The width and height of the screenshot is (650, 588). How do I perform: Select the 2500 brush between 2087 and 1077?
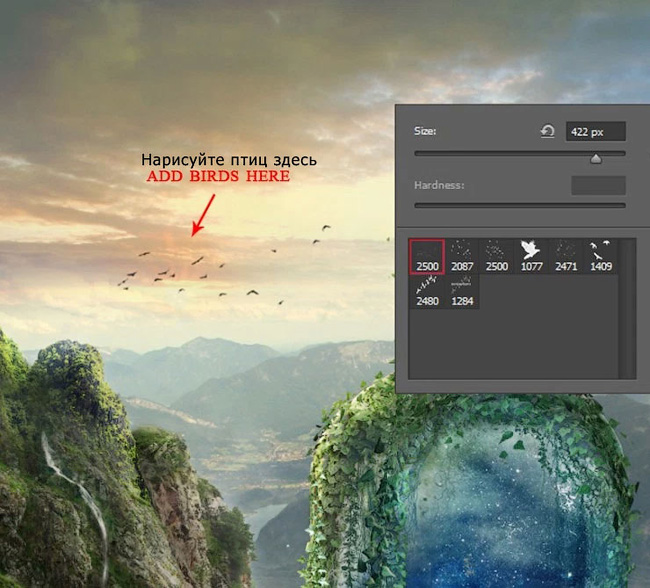coord(497,256)
